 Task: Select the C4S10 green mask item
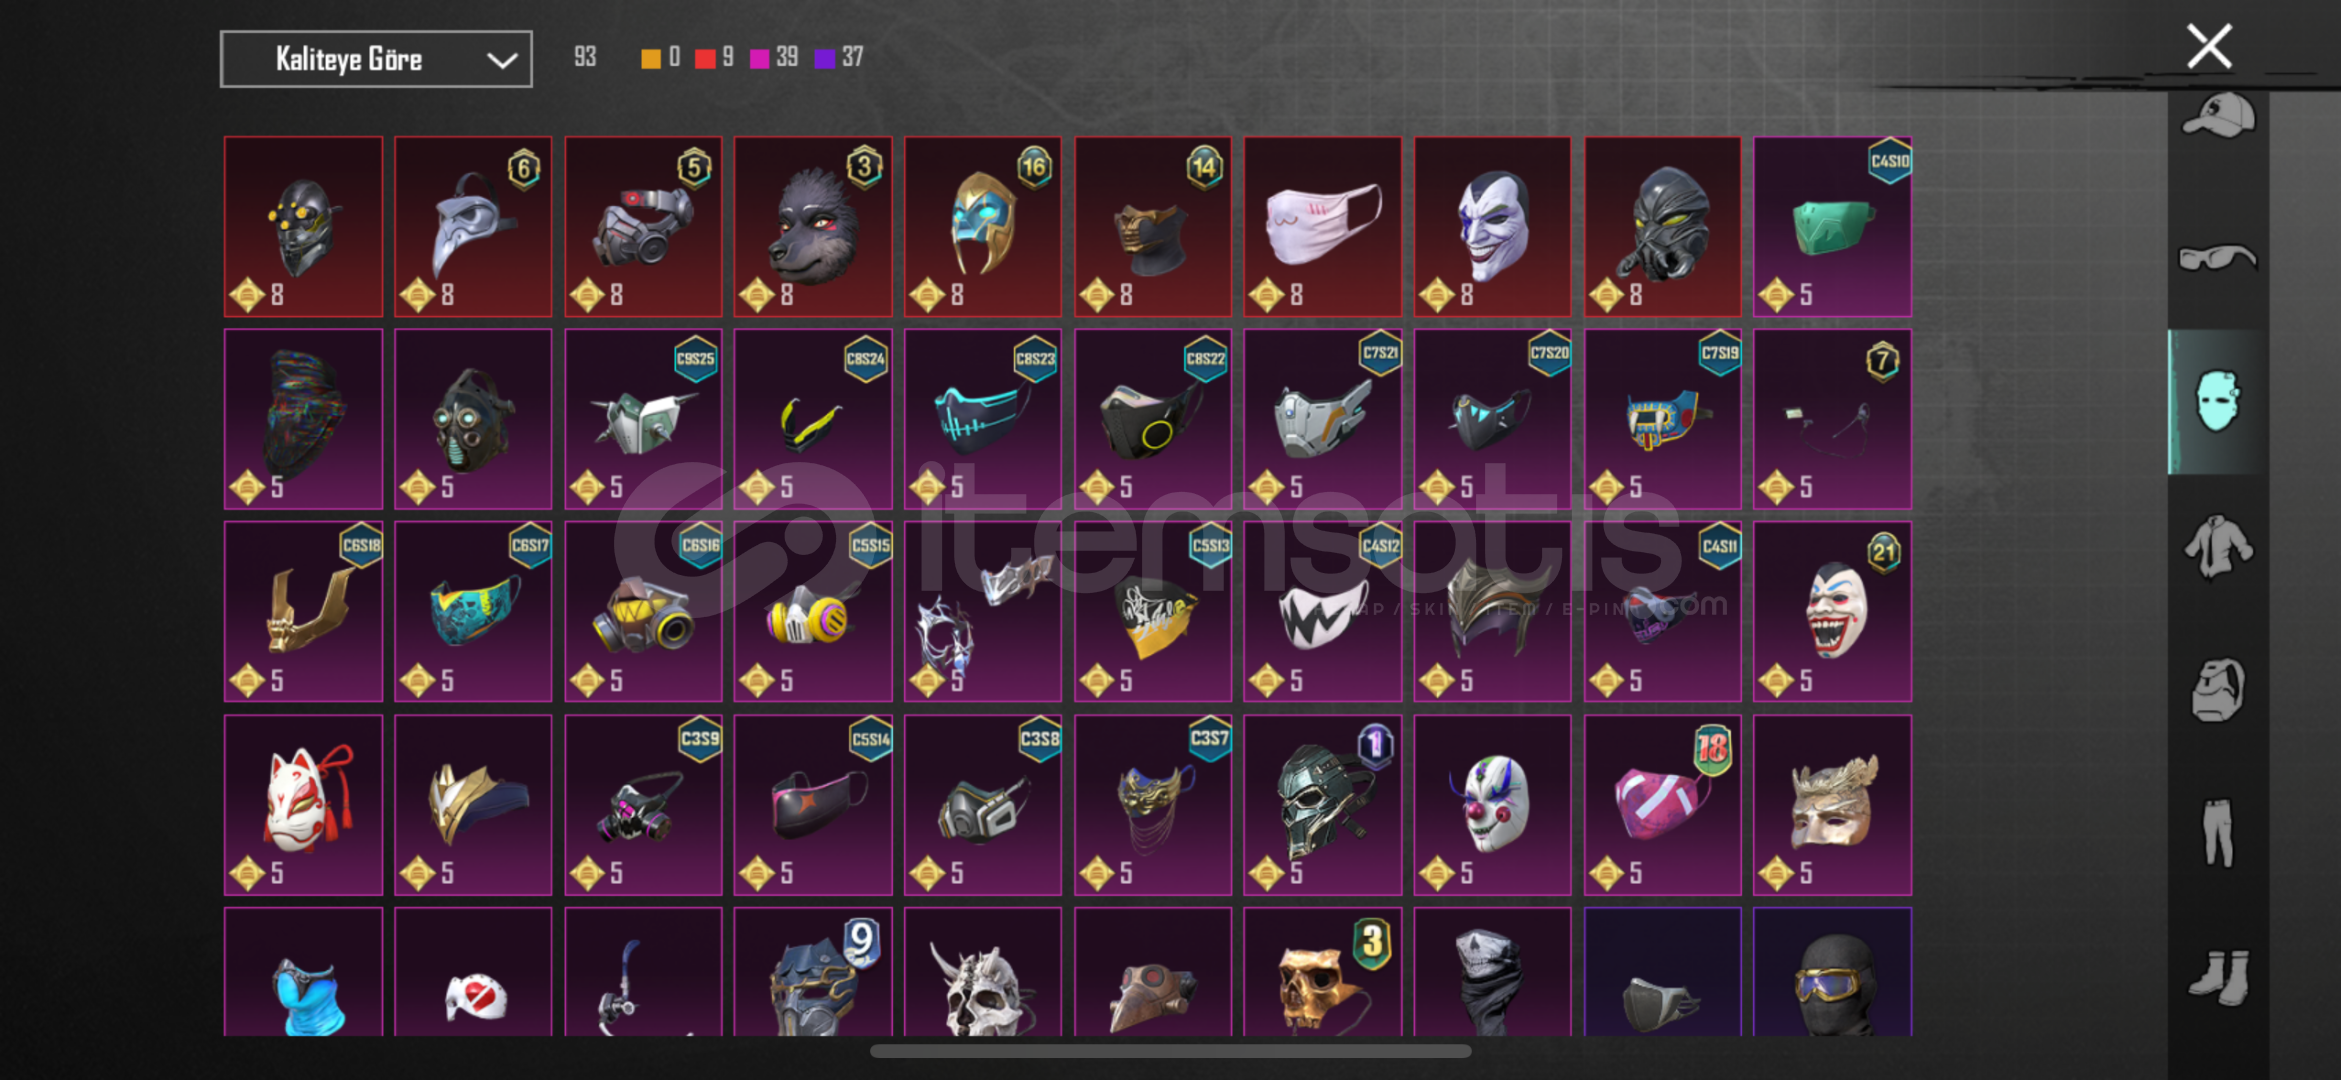[1832, 227]
